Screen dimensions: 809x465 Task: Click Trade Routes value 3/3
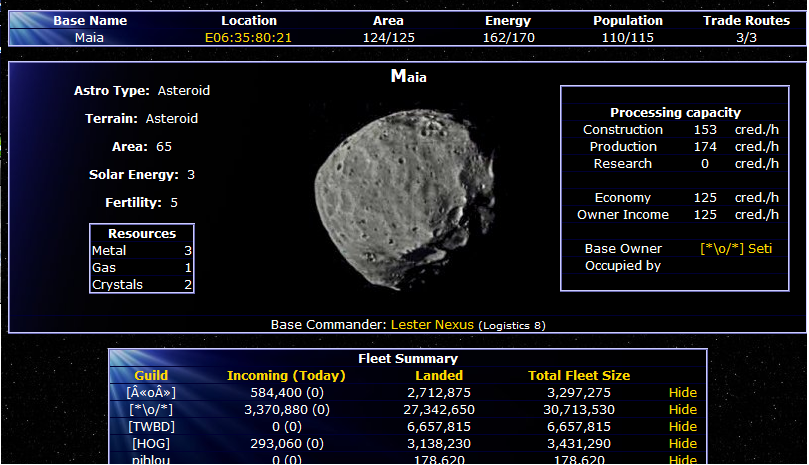point(746,38)
